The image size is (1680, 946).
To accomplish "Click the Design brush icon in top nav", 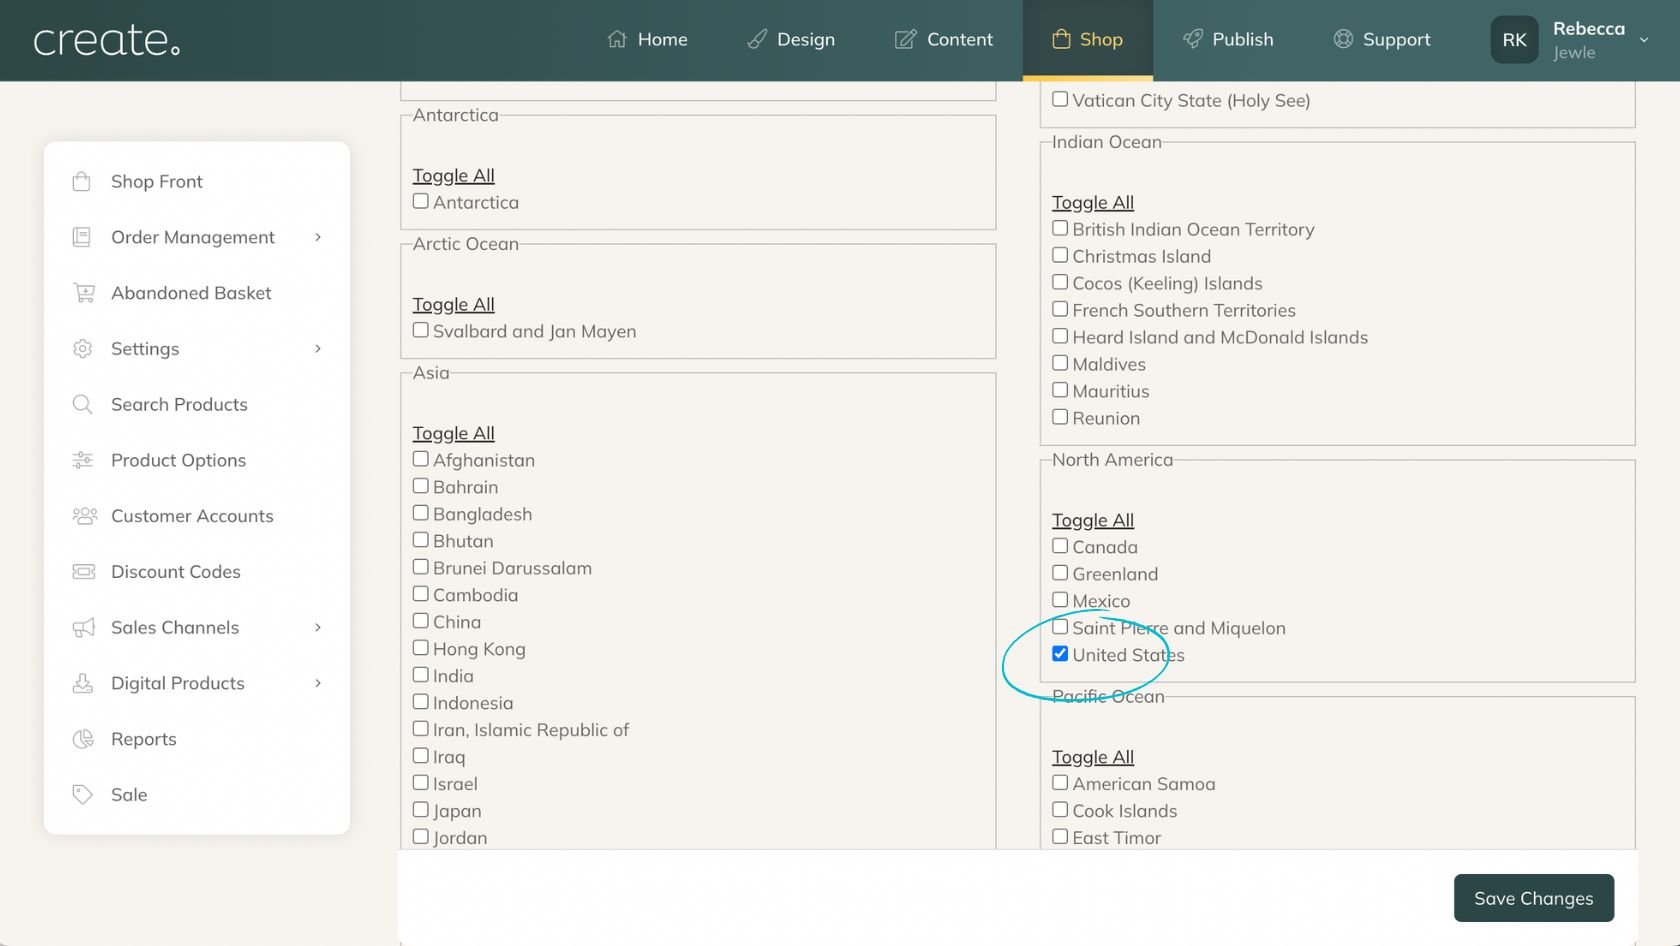I will point(757,39).
